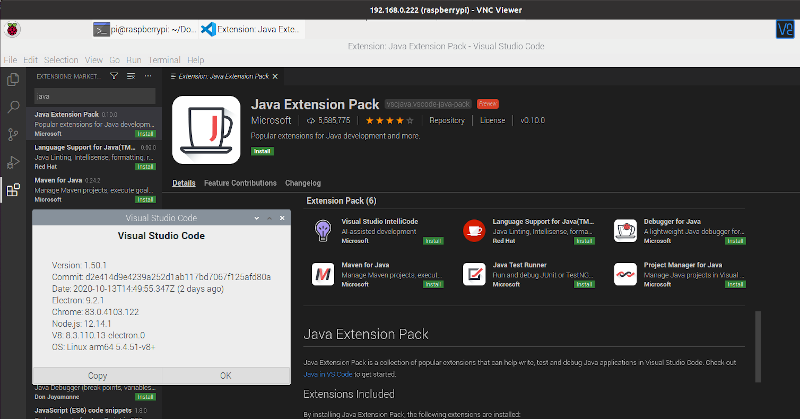Open the Explorer view in activity bar
The height and width of the screenshot is (419, 800).
[13, 79]
